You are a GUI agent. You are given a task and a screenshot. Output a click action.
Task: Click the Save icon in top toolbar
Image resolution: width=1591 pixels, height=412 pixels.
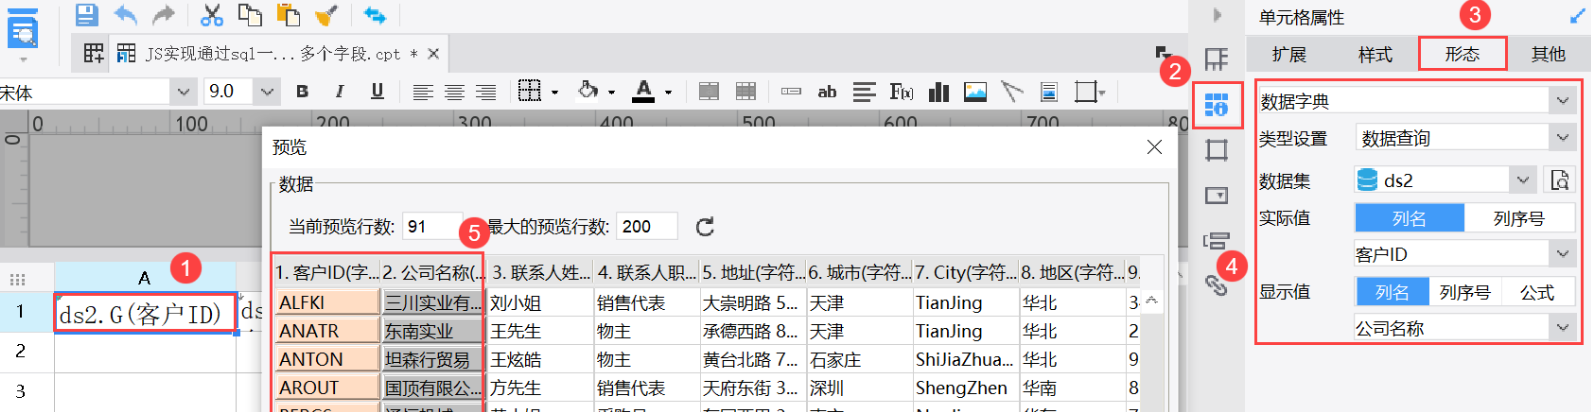tap(87, 15)
